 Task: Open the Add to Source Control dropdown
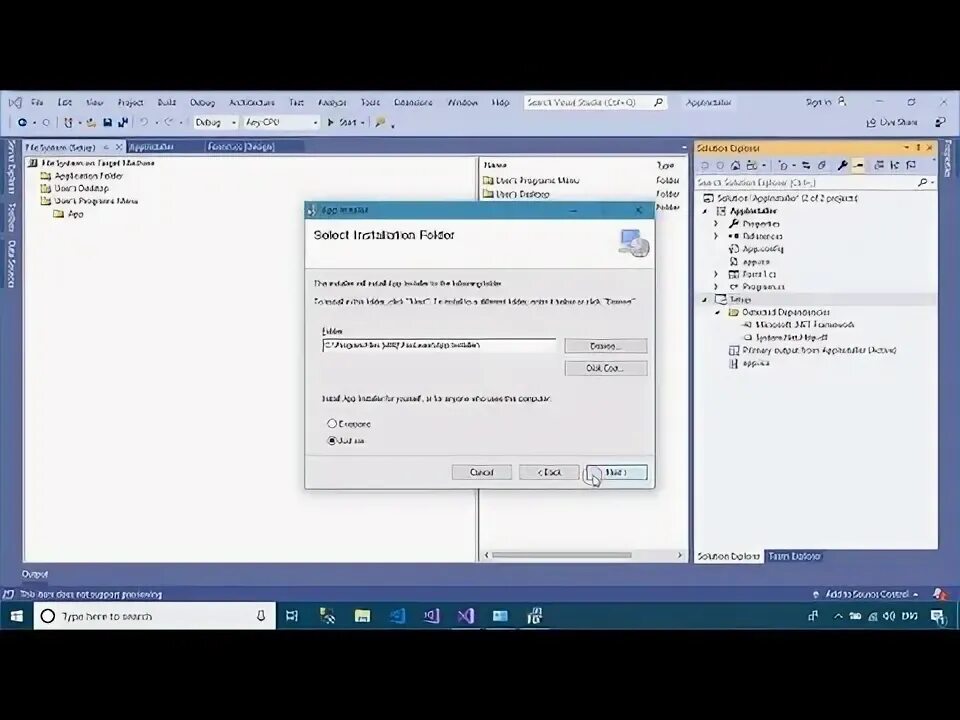pos(872,594)
